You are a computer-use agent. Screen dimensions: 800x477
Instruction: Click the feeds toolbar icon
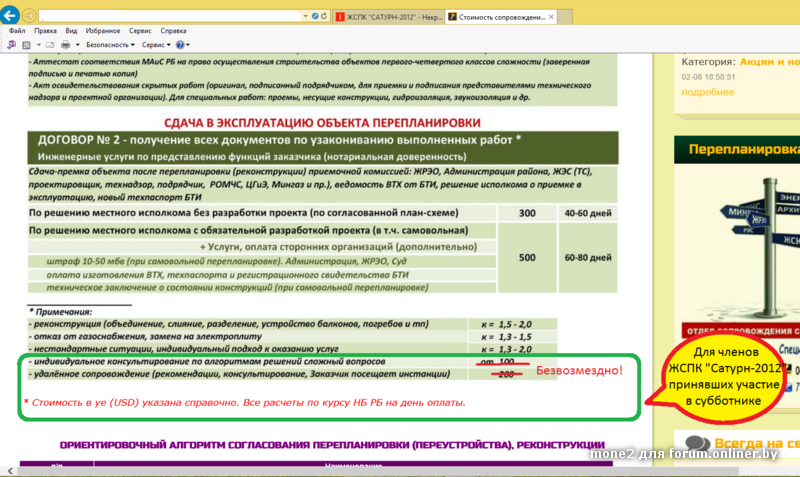[x=27, y=45]
